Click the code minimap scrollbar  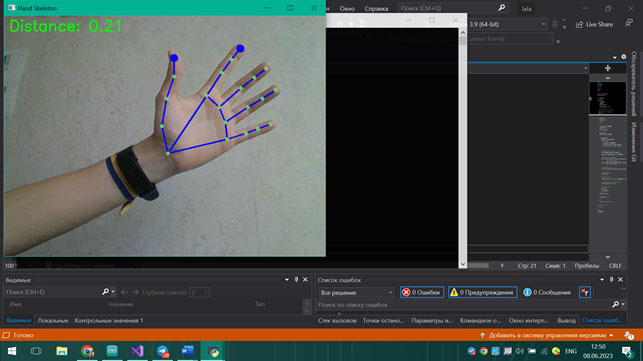tap(608, 164)
